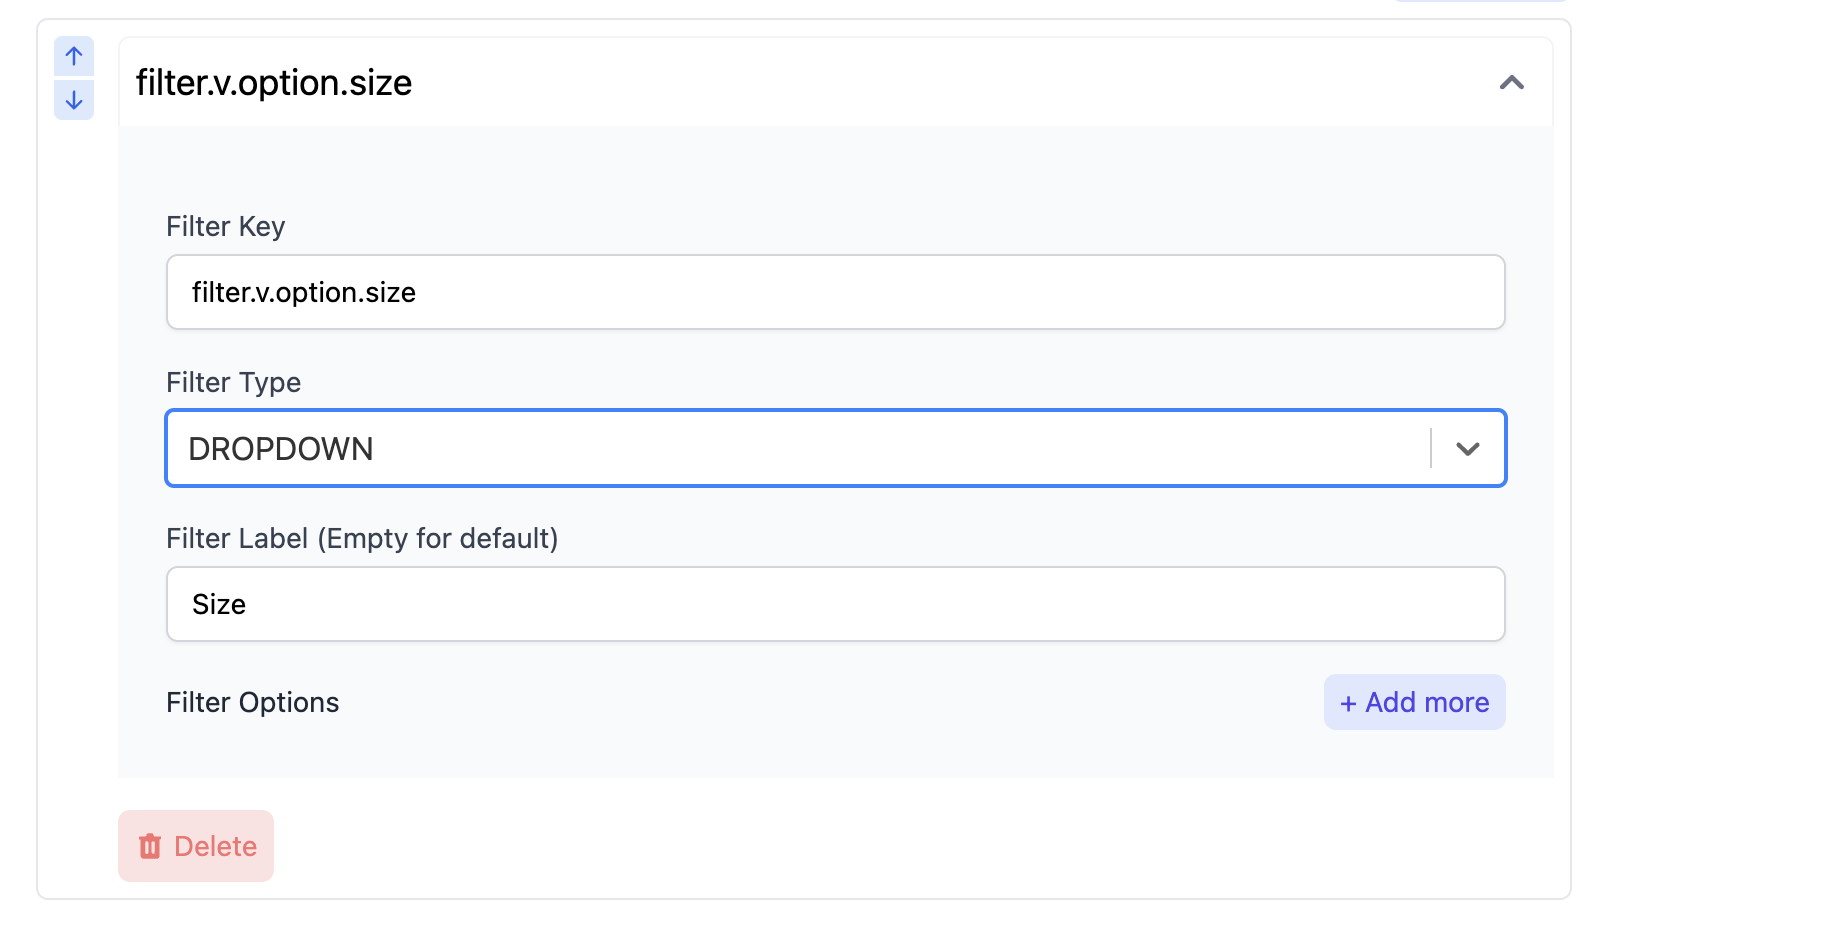Collapse the filter.v.option.size panel chevron
This screenshot has width=1826, height=926.
coord(1511,83)
